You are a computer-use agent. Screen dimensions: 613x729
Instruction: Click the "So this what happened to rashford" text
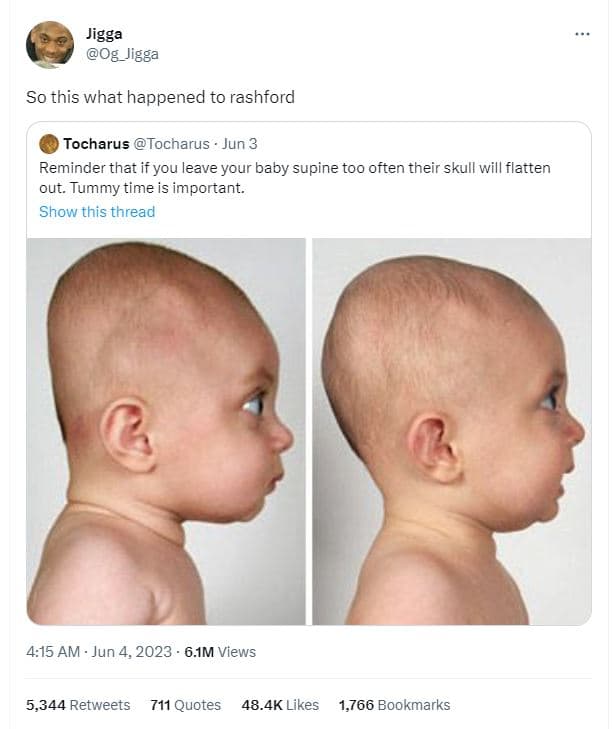click(x=160, y=98)
